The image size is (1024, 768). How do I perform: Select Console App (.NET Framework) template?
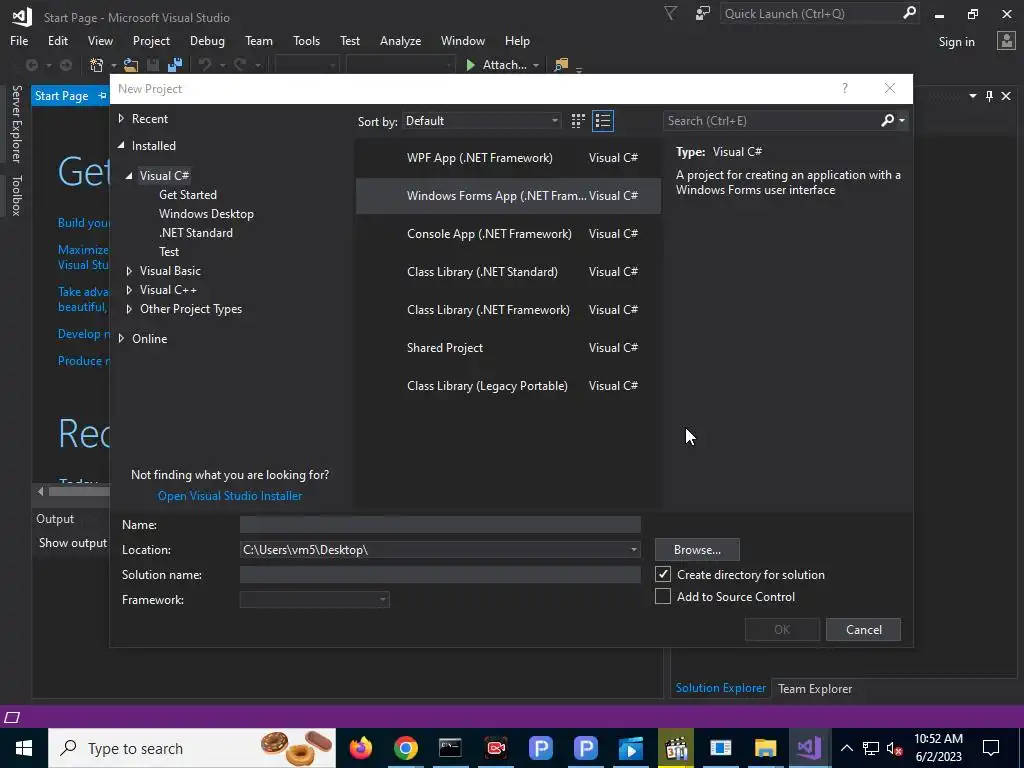[x=508, y=234]
